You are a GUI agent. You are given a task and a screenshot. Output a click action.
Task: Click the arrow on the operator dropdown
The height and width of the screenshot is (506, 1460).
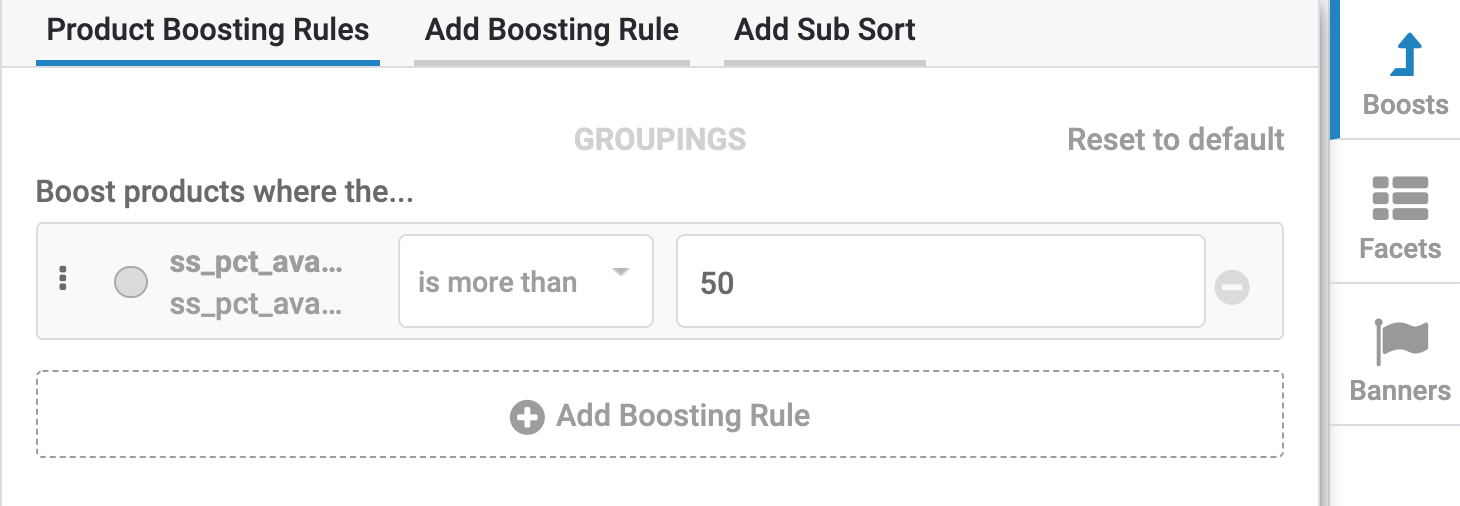tap(620, 272)
